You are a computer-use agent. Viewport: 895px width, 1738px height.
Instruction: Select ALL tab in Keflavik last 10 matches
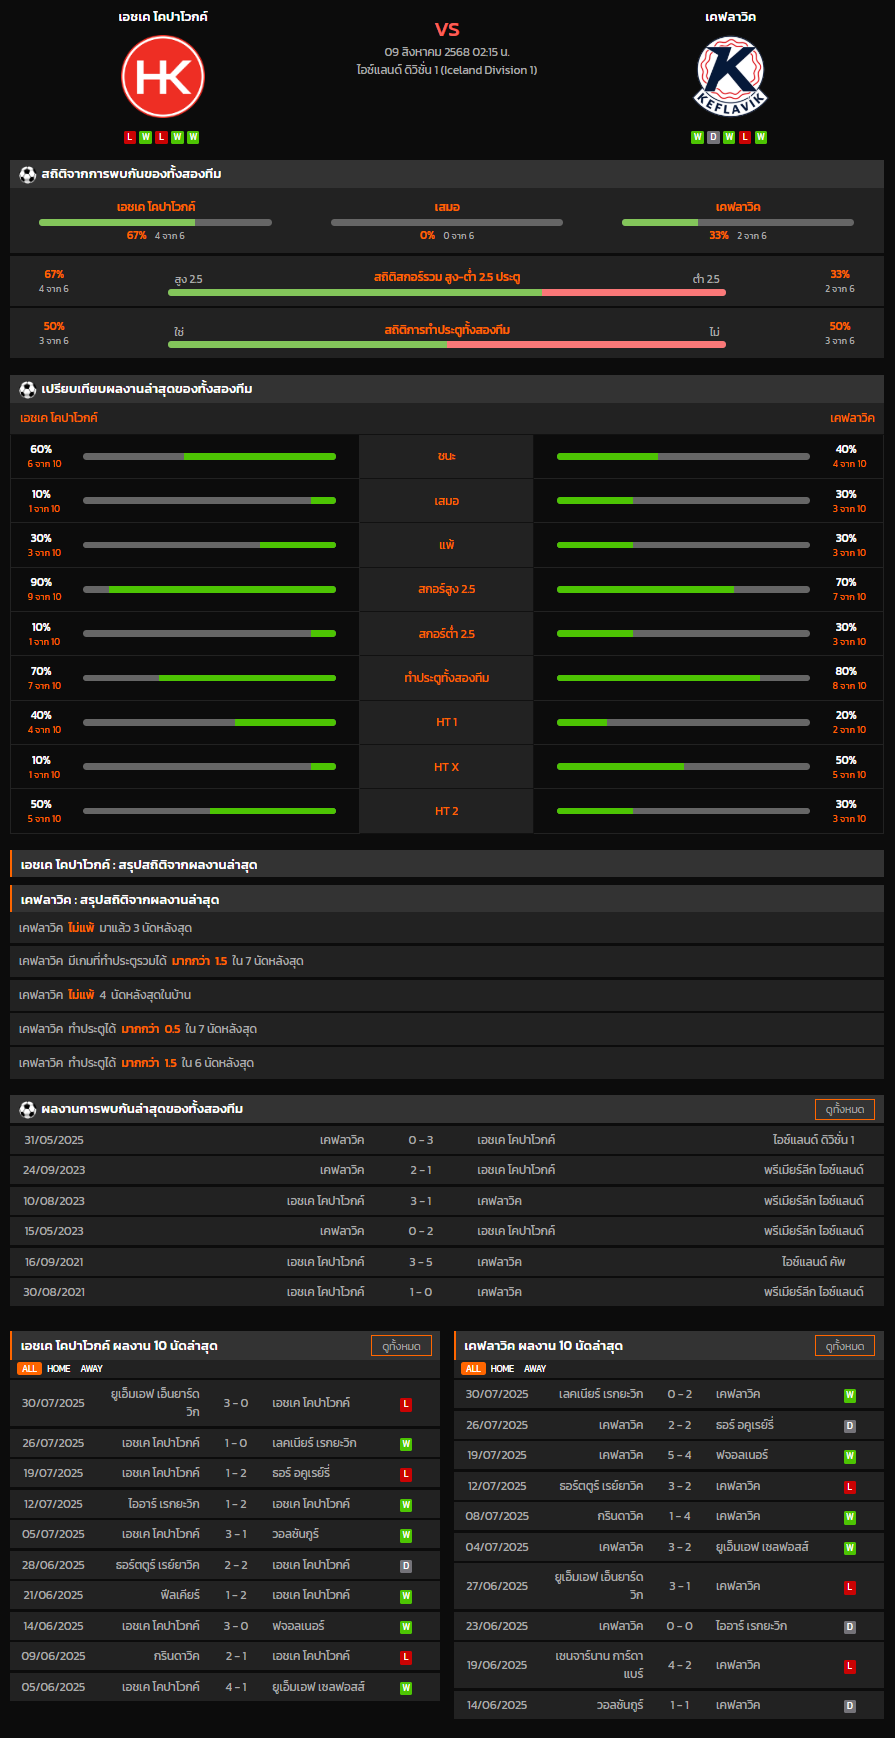point(473,1369)
